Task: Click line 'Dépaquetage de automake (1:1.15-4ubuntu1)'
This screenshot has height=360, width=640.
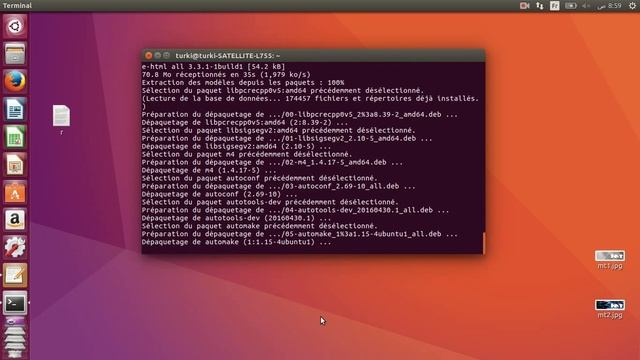Action: pos(236,242)
